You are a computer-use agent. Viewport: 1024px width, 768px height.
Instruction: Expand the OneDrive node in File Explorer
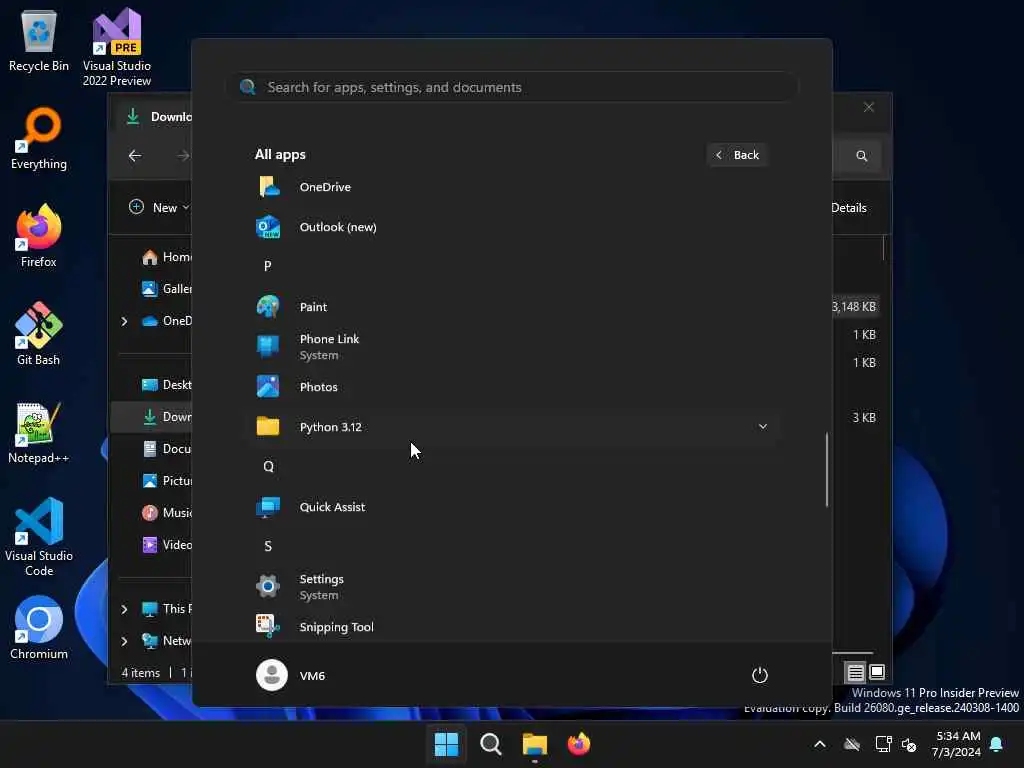[124, 321]
